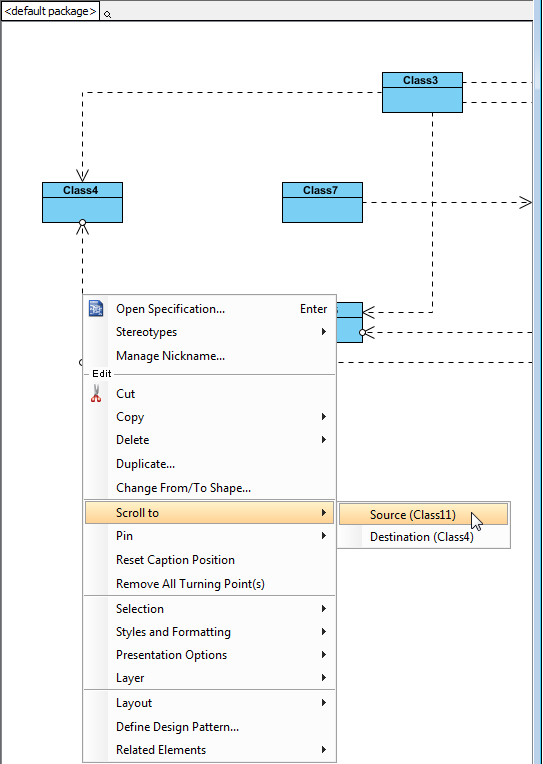Open the Selection submenu

[210, 609]
